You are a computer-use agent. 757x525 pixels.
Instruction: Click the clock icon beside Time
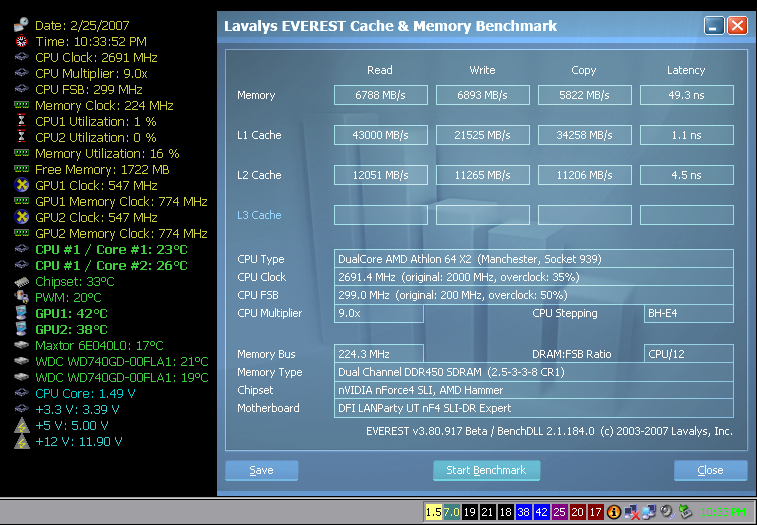21,41
